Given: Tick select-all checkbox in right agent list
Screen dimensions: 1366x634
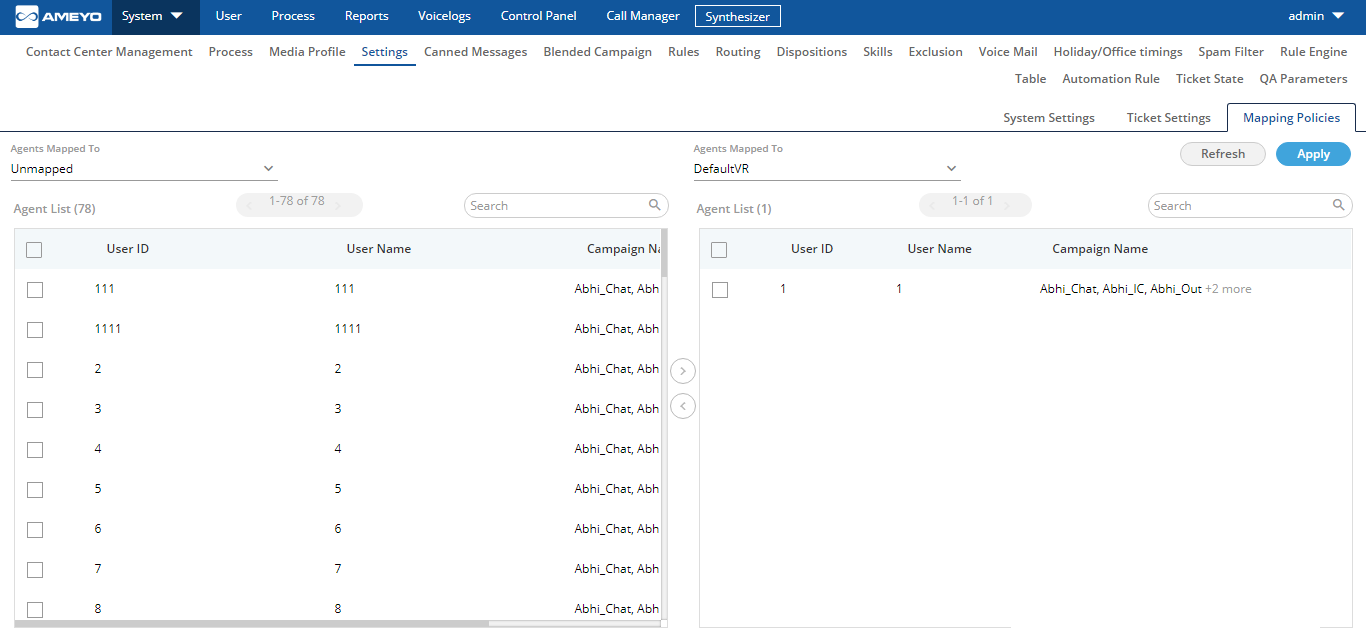Looking at the screenshot, I should coord(719,250).
